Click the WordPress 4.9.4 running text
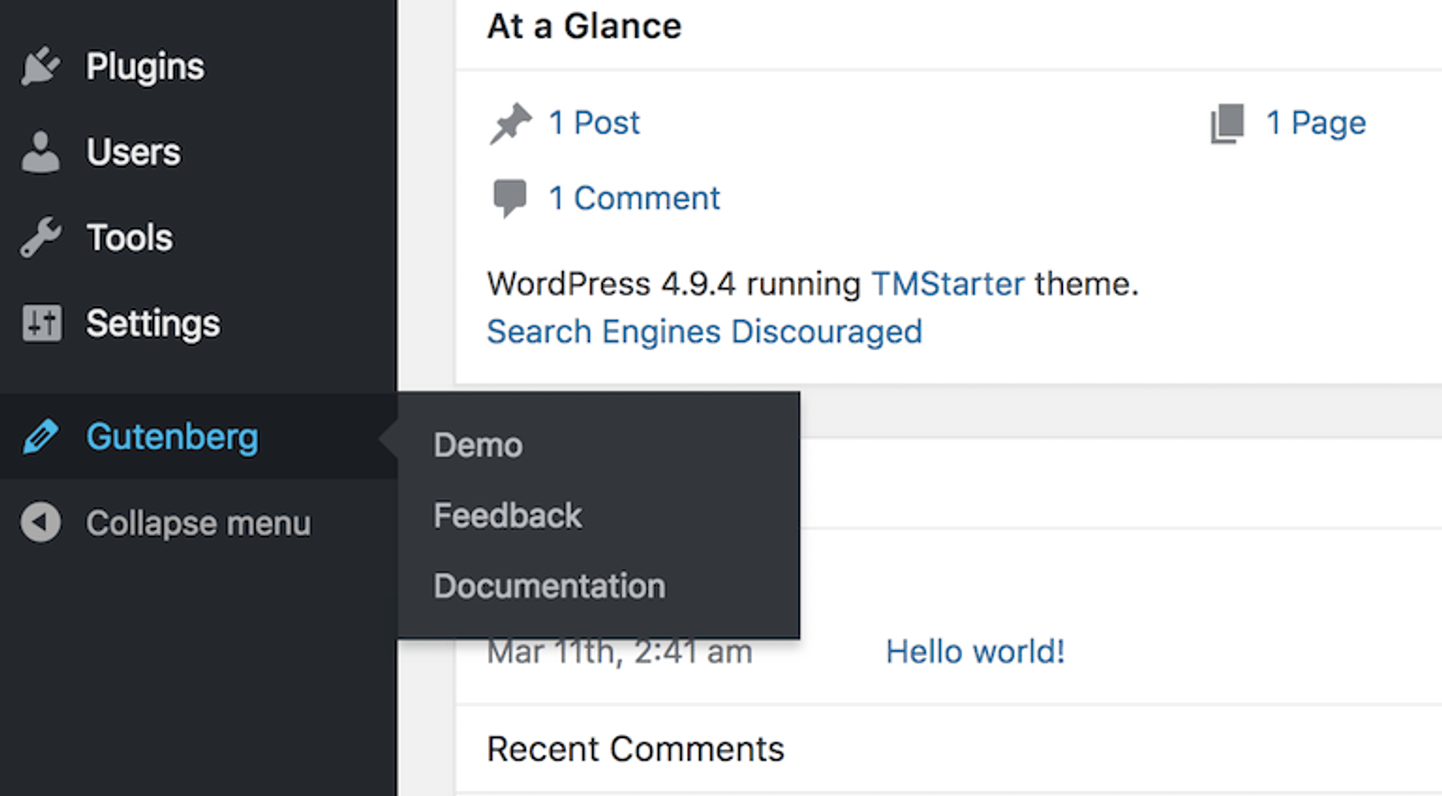Screen dimensions: 1442x796 [674, 284]
